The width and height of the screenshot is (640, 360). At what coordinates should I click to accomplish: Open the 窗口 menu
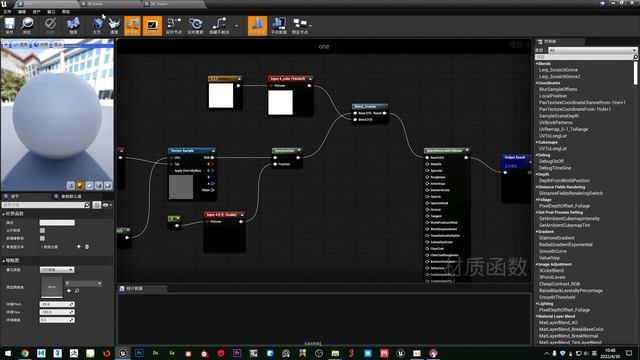pyautogui.click(x=51, y=12)
